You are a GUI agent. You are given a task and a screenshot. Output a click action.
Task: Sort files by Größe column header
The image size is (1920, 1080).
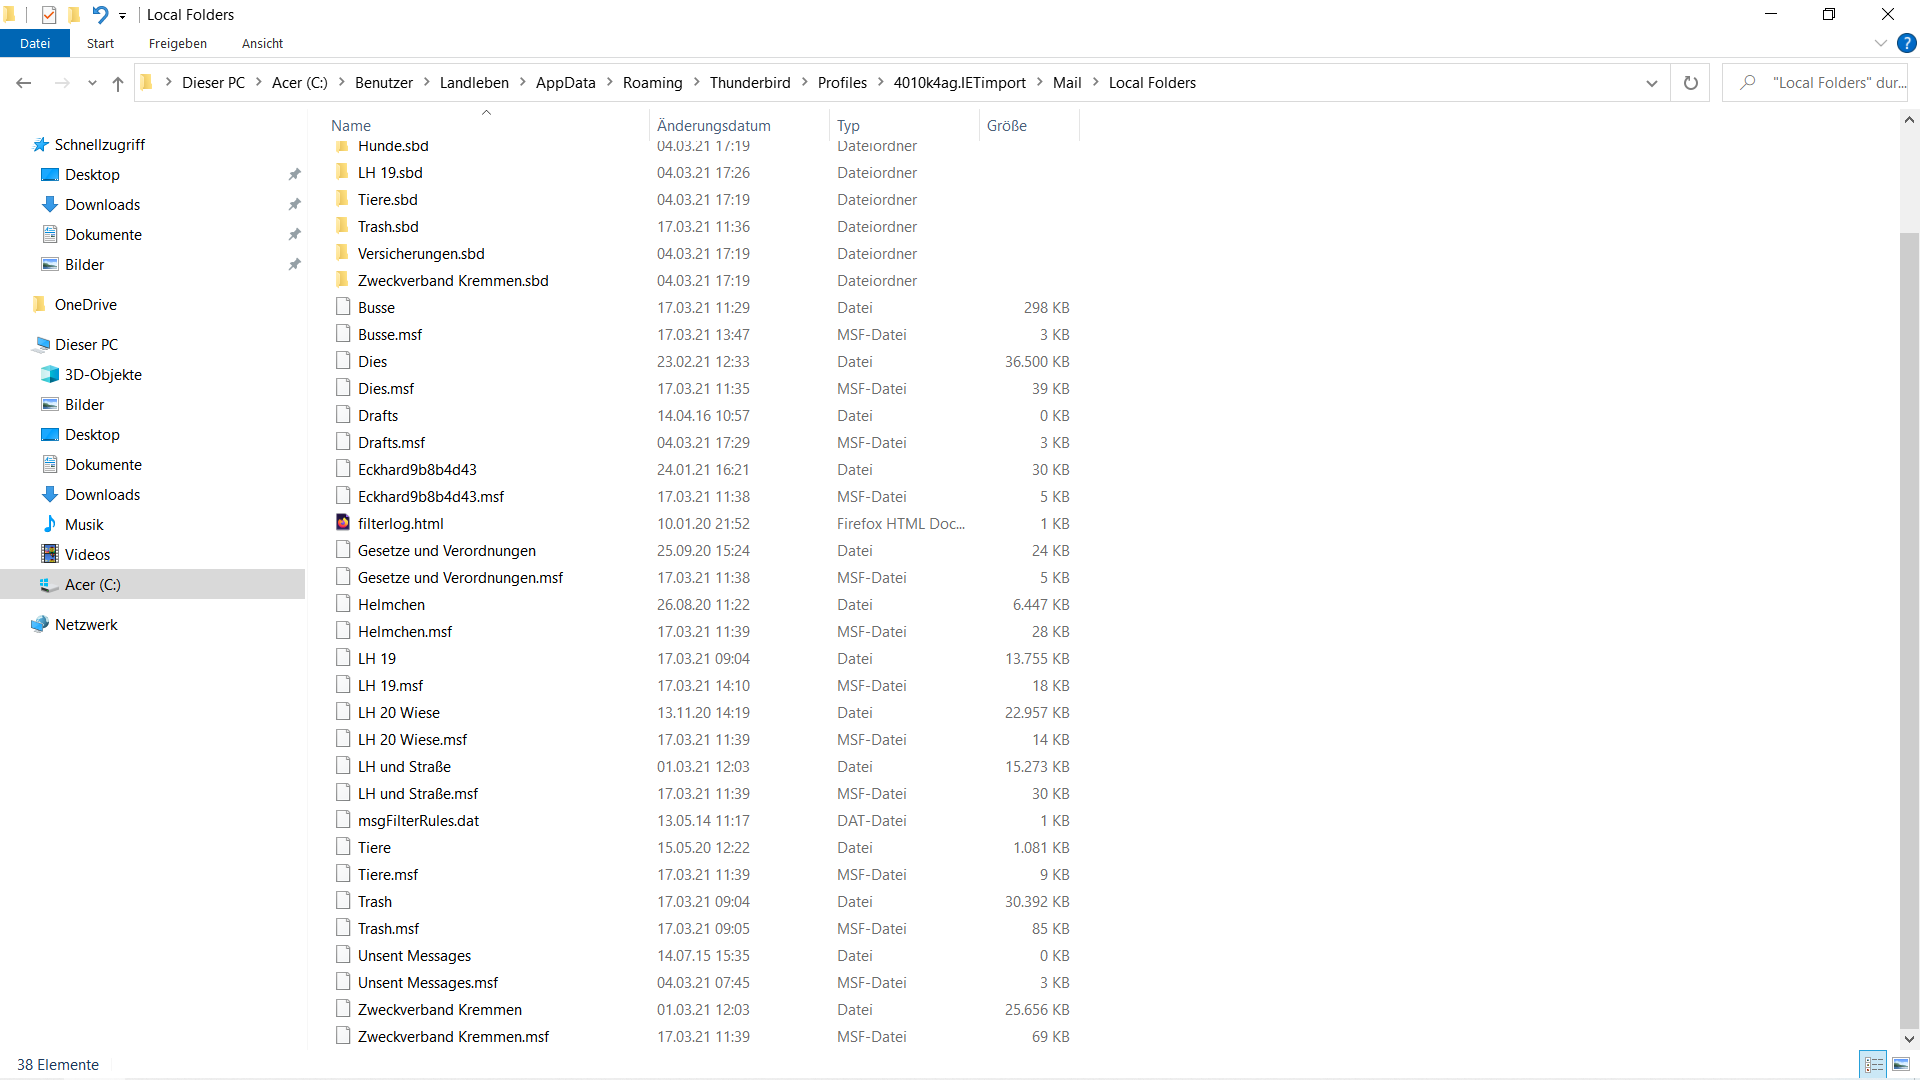tap(1007, 126)
